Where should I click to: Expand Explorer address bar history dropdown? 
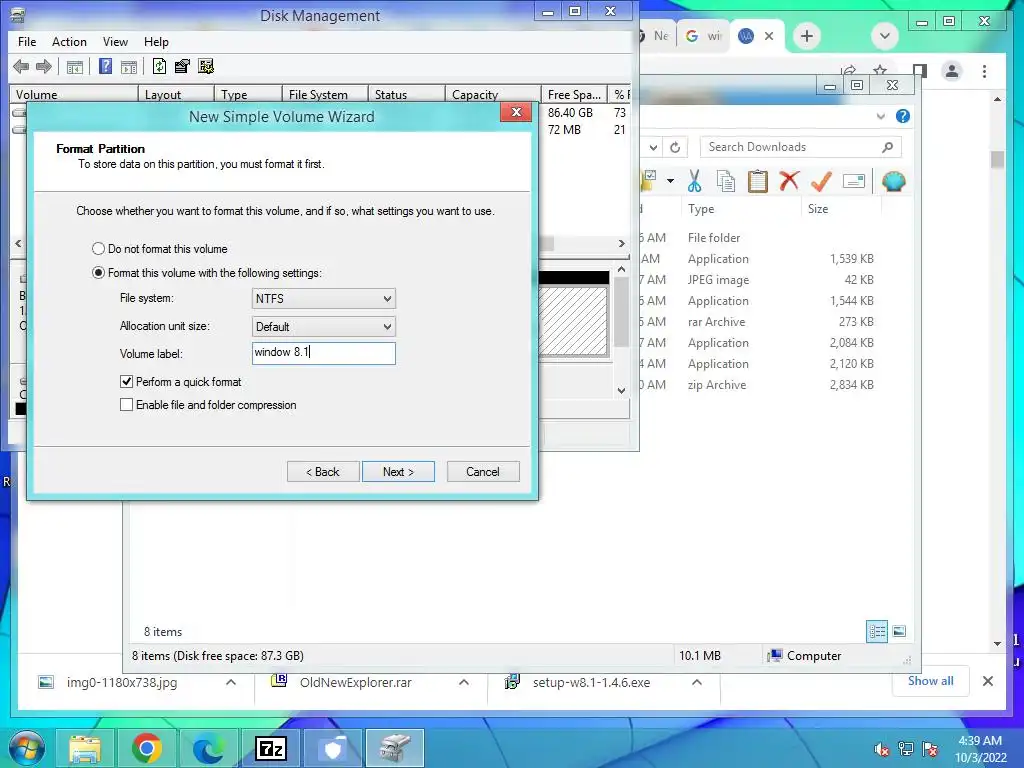click(x=653, y=148)
